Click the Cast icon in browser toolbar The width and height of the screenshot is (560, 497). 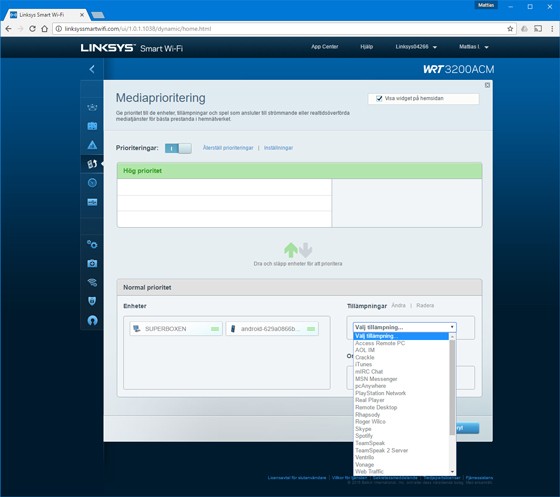(x=538, y=29)
